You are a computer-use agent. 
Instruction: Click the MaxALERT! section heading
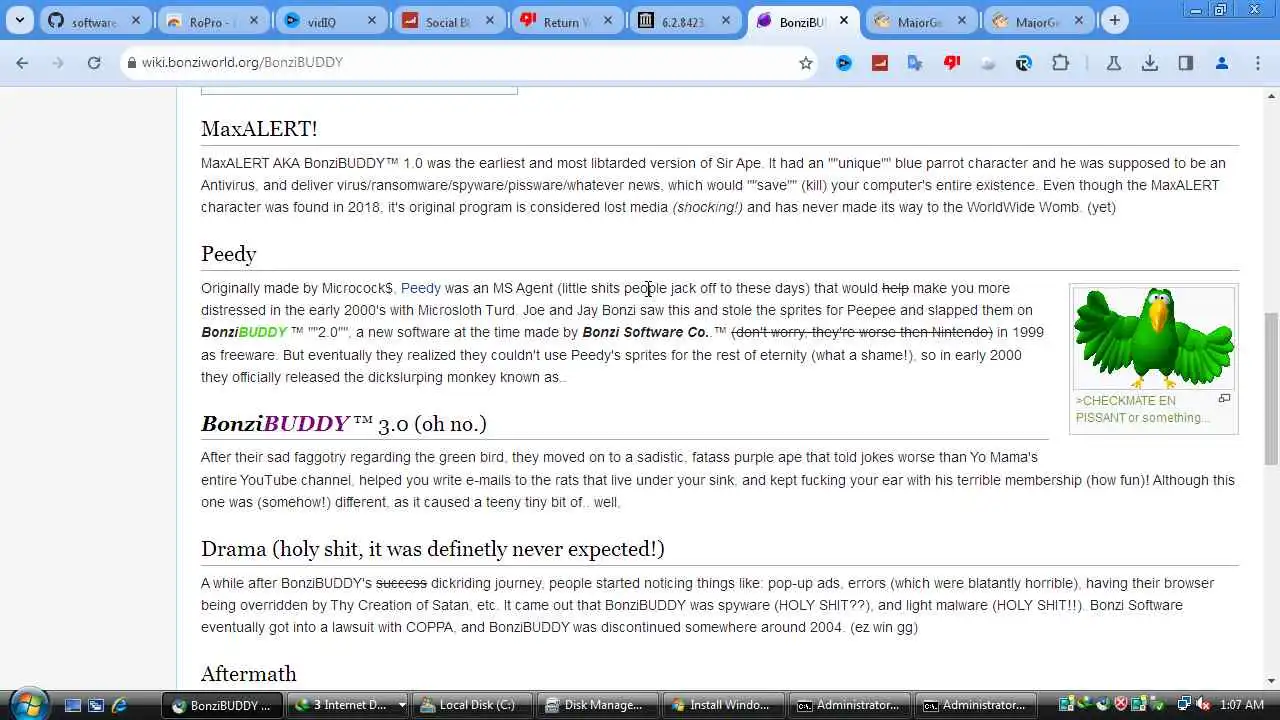[x=259, y=129]
